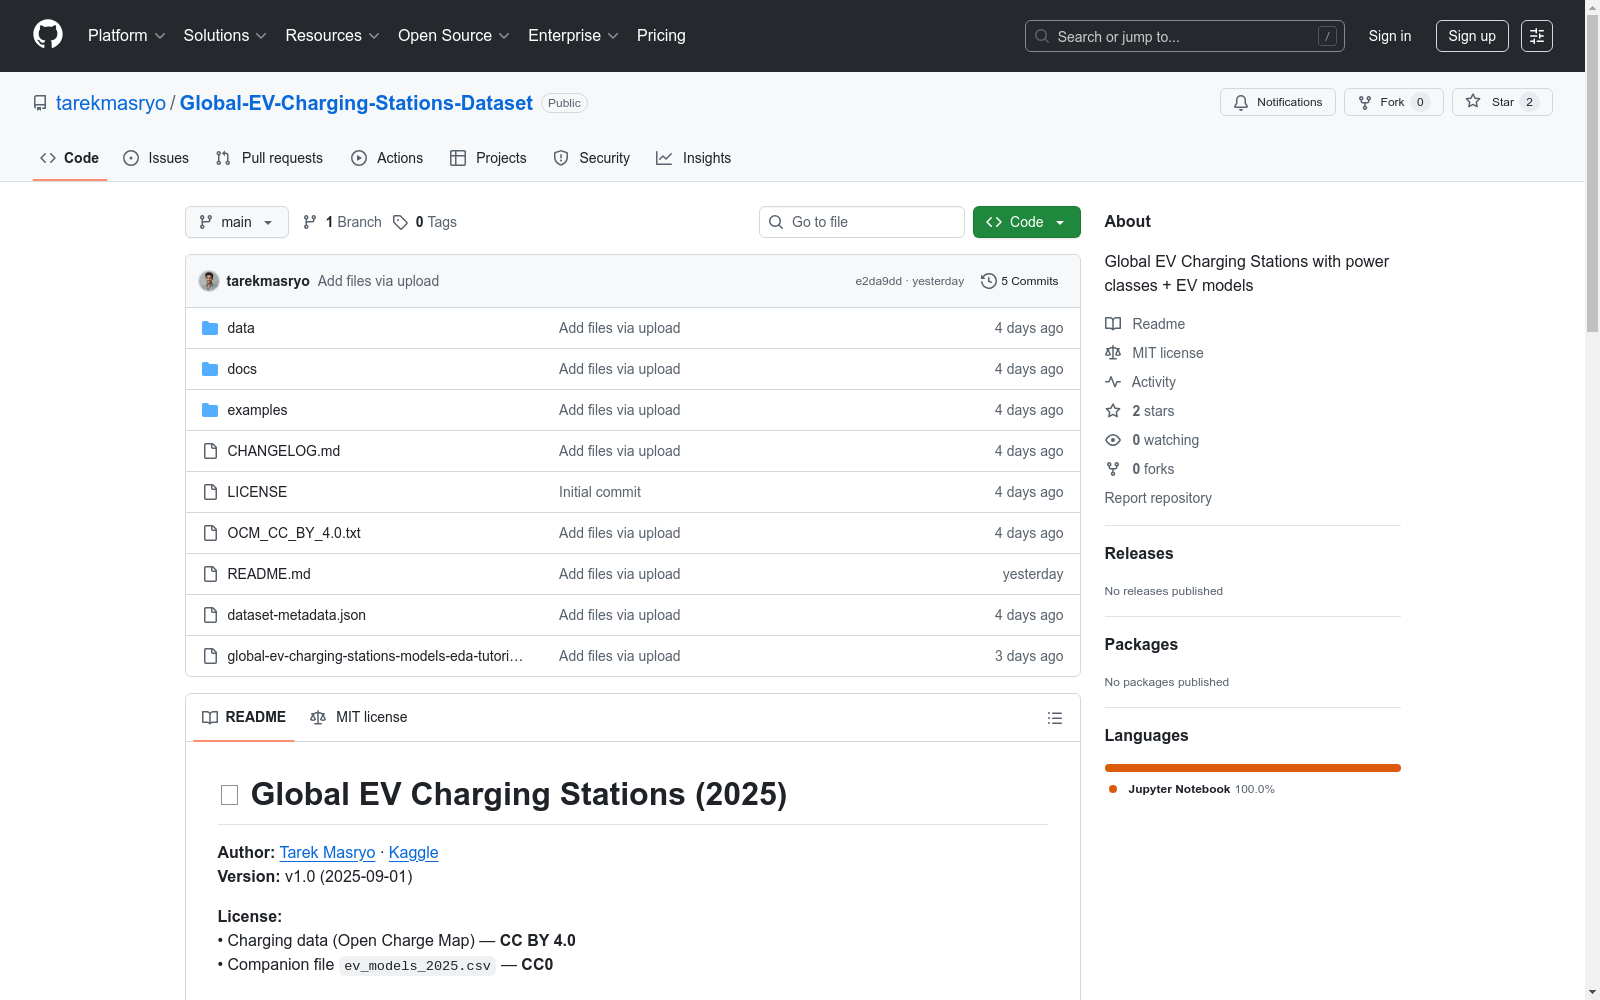1600x1000 pixels.
Task: Click the README.md file icon
Action: click(210, 574)
